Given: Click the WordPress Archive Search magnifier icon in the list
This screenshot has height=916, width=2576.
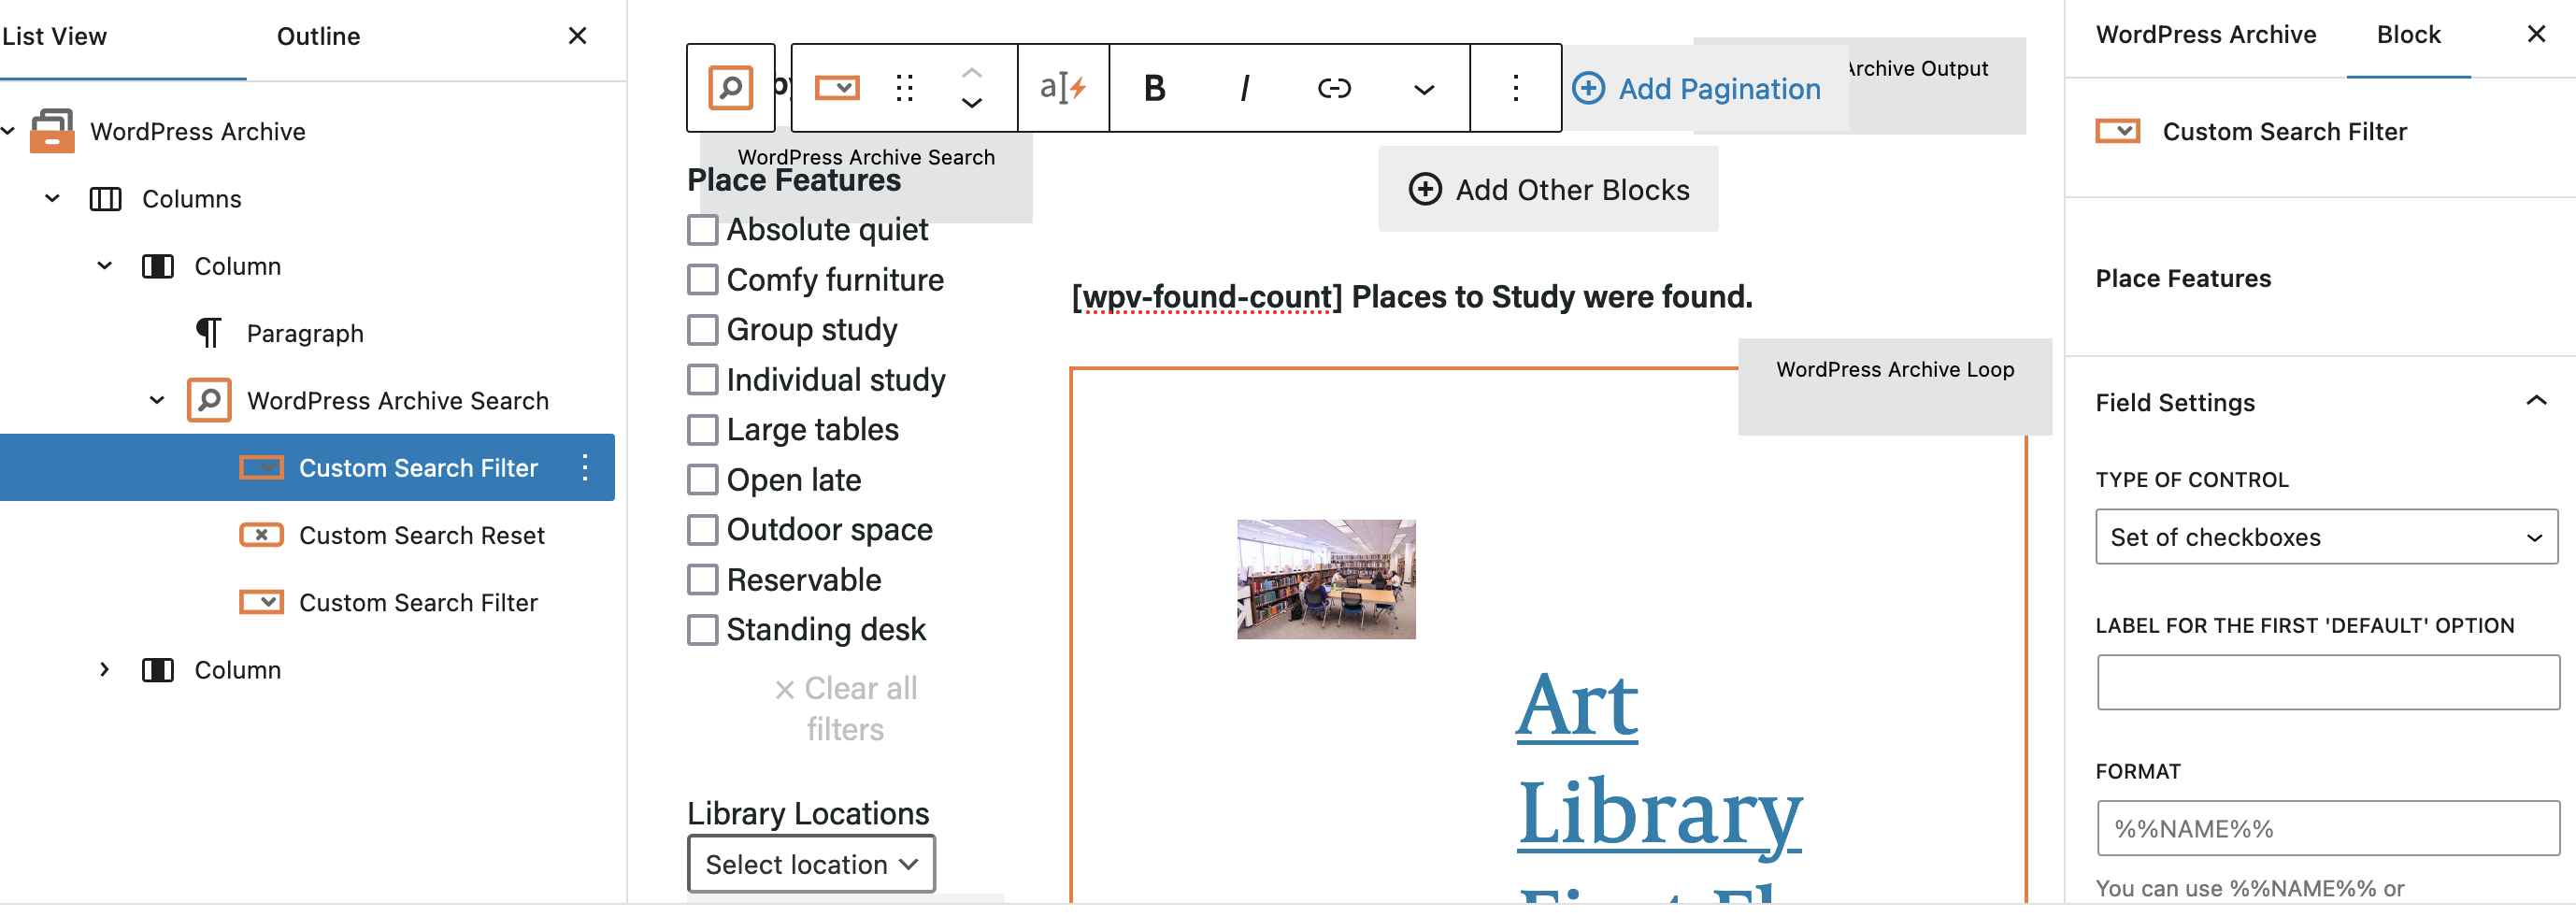Looking at the screenshot, I should [209, 400].
